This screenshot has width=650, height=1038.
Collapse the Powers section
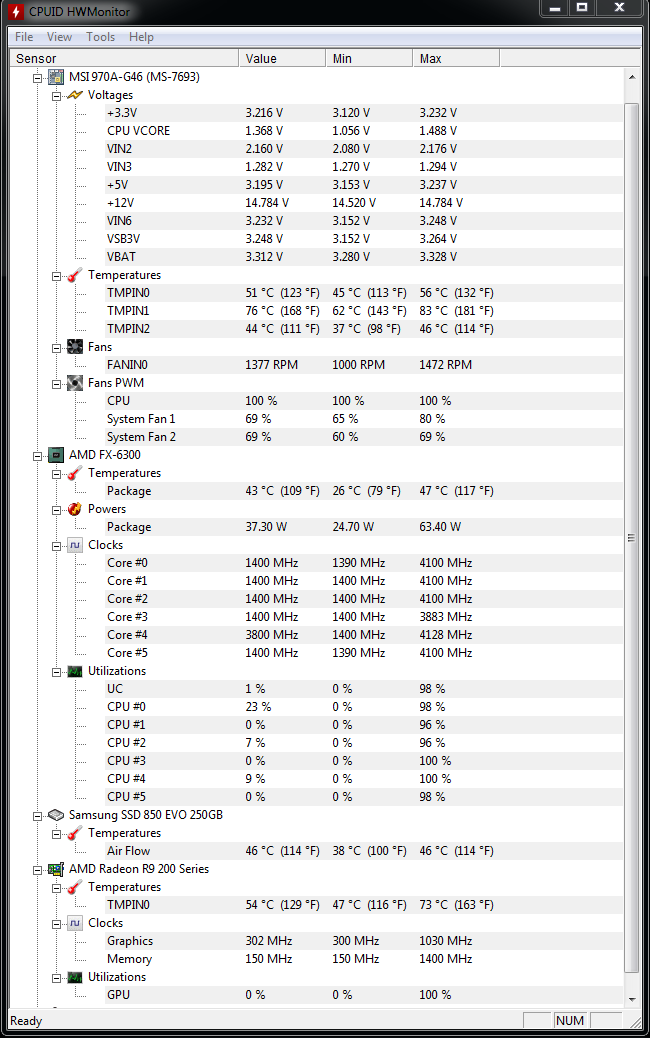pos(56,509)
